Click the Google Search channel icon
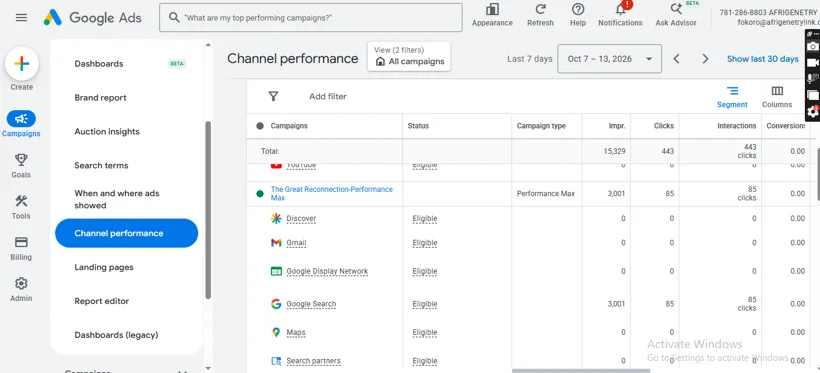 [x=276, y=304]
